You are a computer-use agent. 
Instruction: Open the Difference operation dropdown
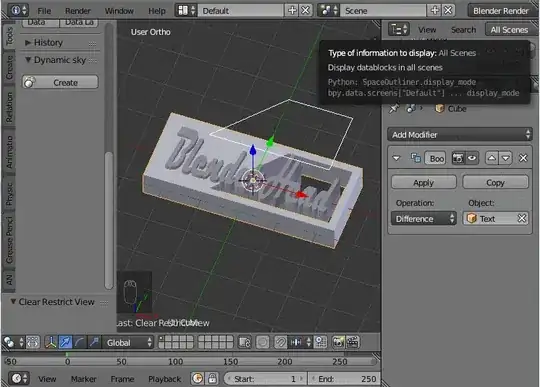point(424,219)
